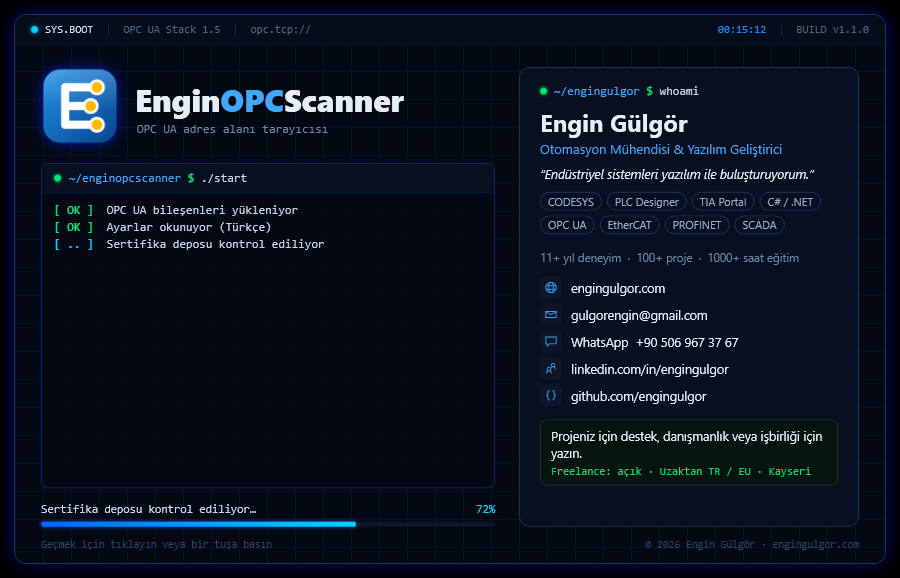Click the EnginOPCScanner title text
The image size is (900, 578).
[270, 102]
